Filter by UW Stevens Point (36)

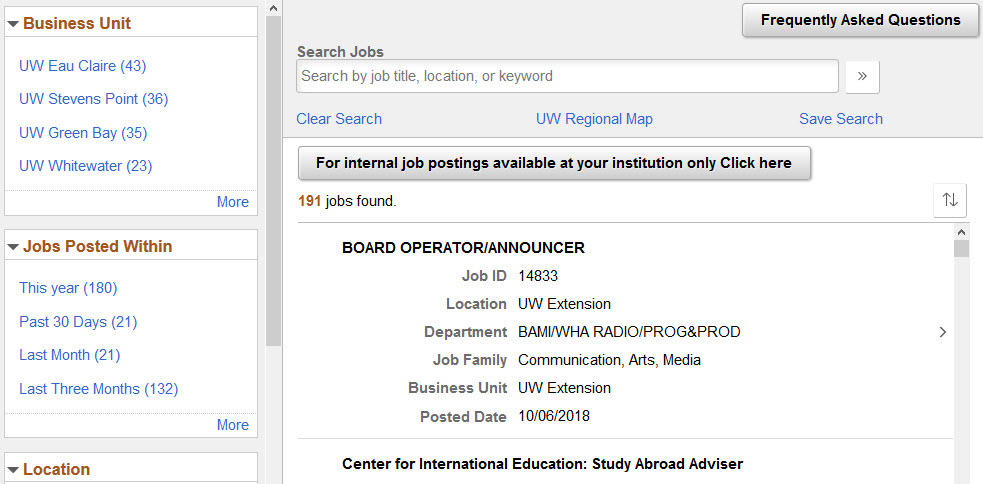[93, 99]
